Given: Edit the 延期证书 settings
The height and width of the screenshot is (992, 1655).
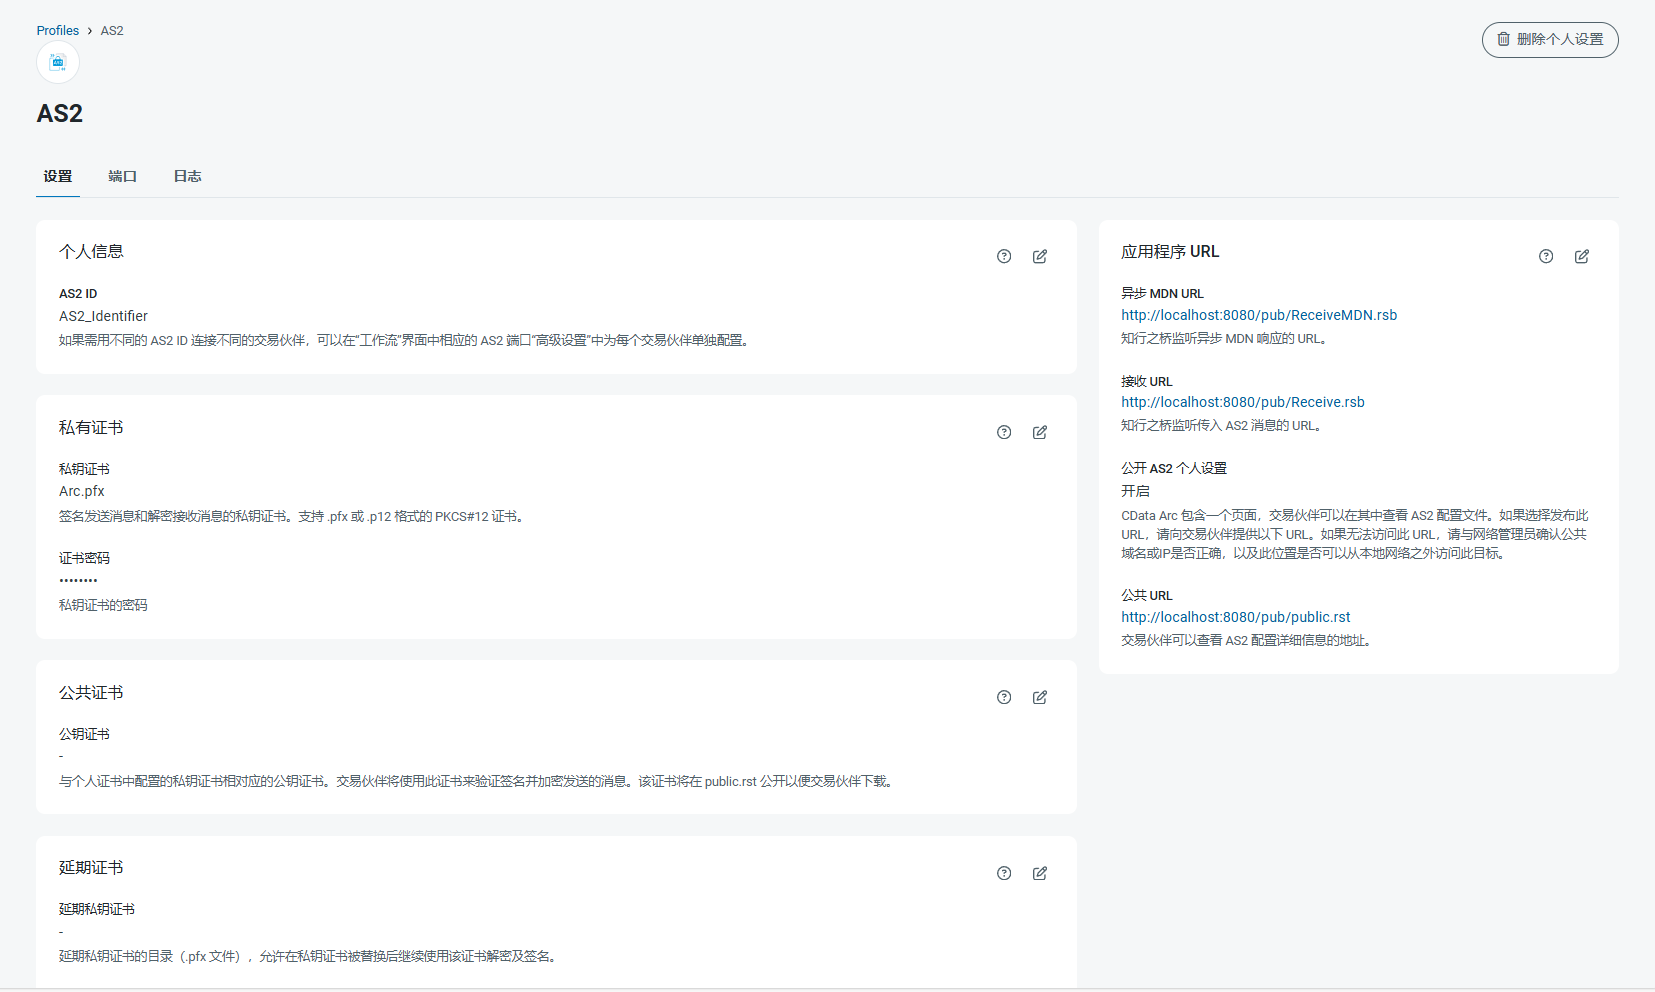Looking at the screenshot, I should [x=1040, y=873].
